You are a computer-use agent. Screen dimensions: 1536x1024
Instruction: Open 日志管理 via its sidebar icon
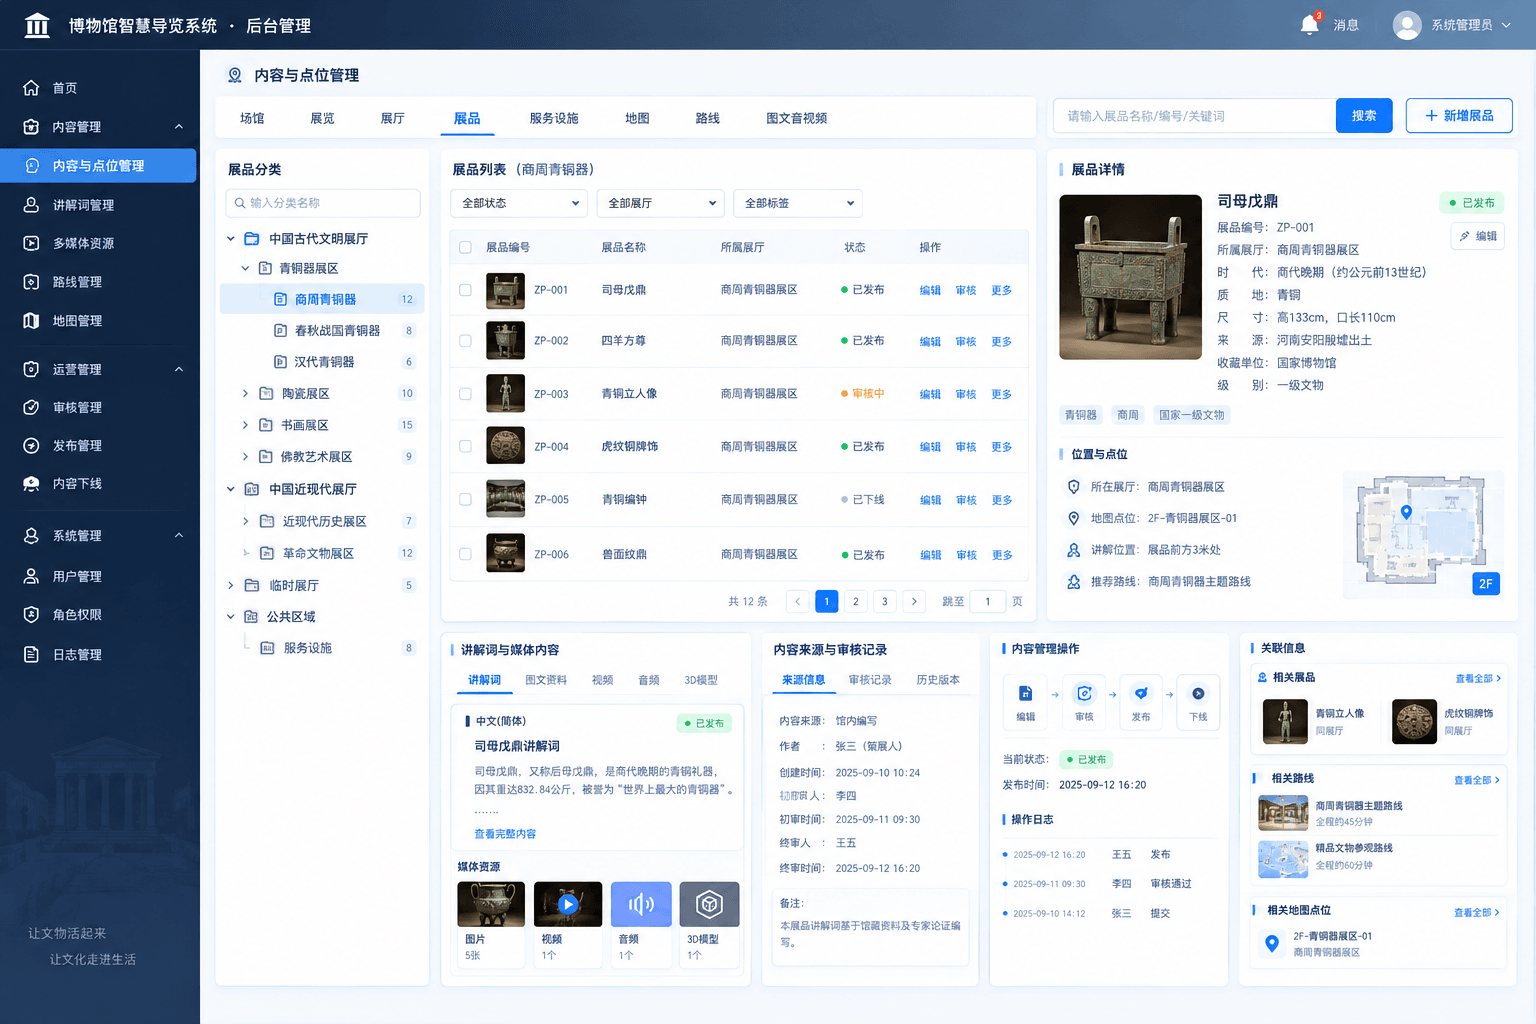[x=31, y=655]
